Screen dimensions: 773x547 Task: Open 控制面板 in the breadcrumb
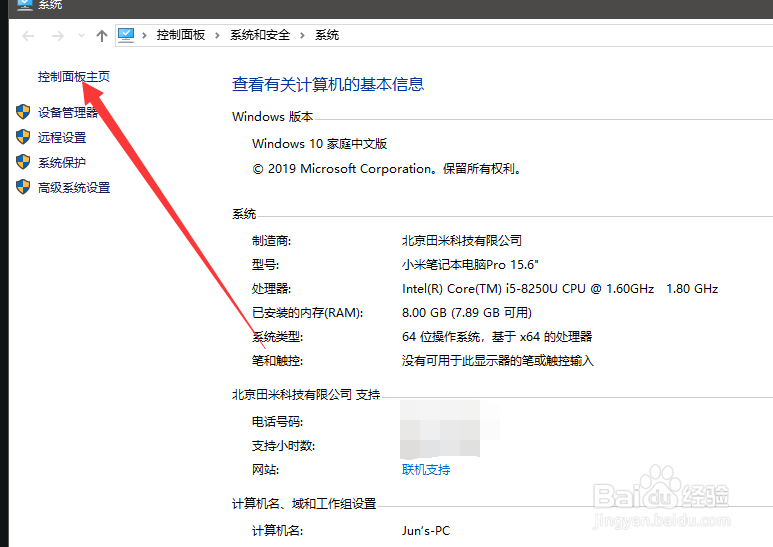(180, 35)
